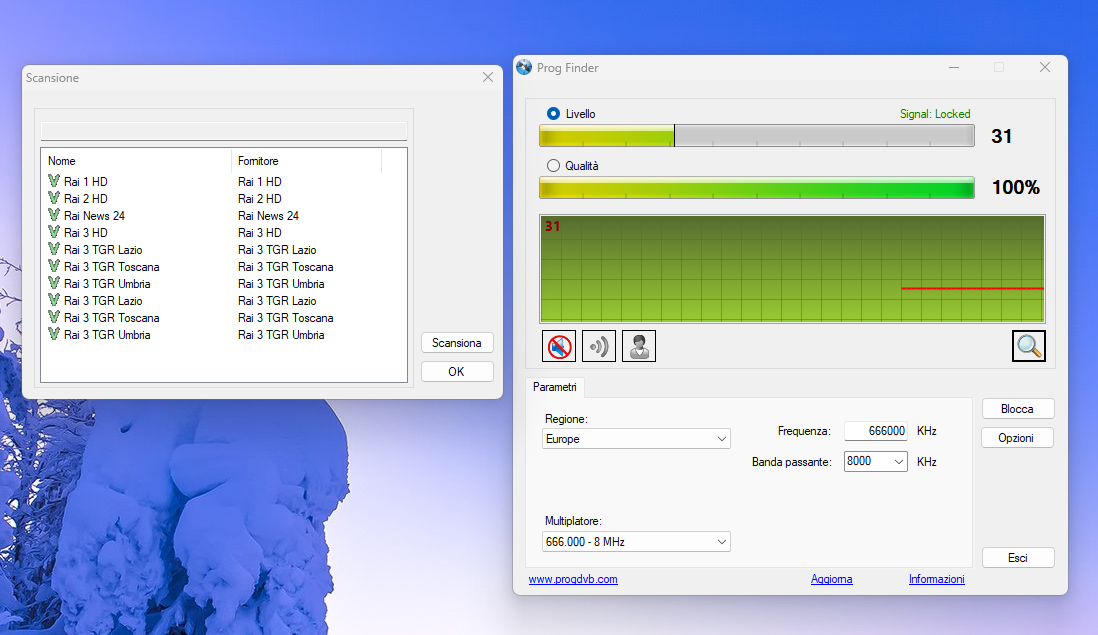Viewport: 1098px width, 635px height.
Task: Click the Informazioni link
Action: click(936, 579)
